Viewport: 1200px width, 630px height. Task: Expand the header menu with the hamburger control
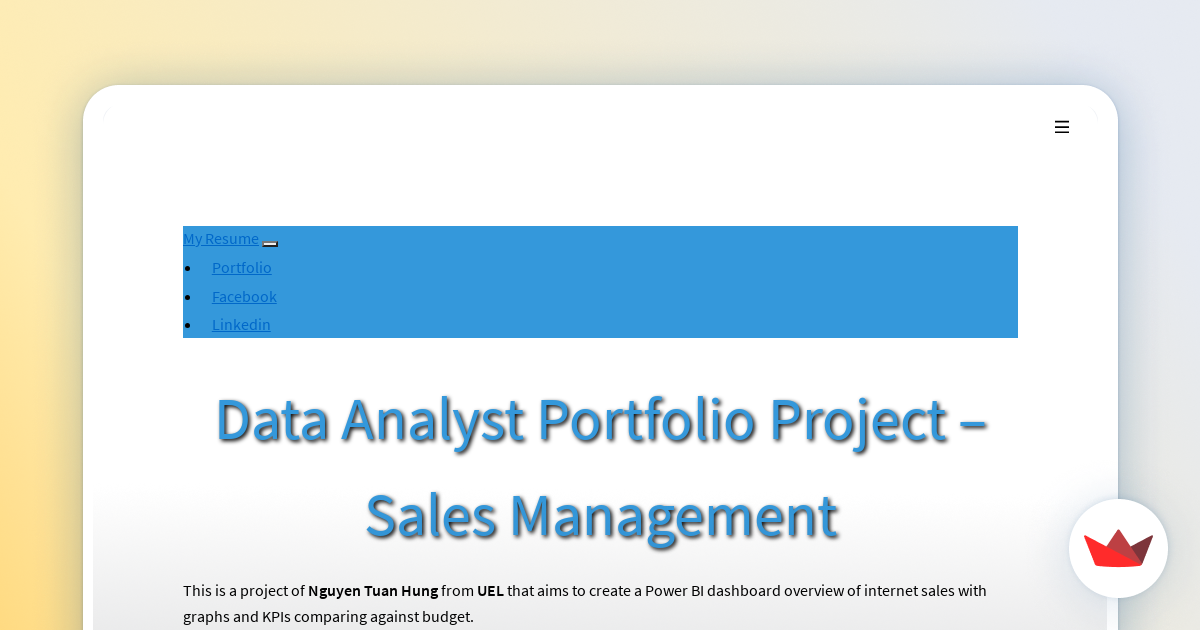pos(1062,127)
